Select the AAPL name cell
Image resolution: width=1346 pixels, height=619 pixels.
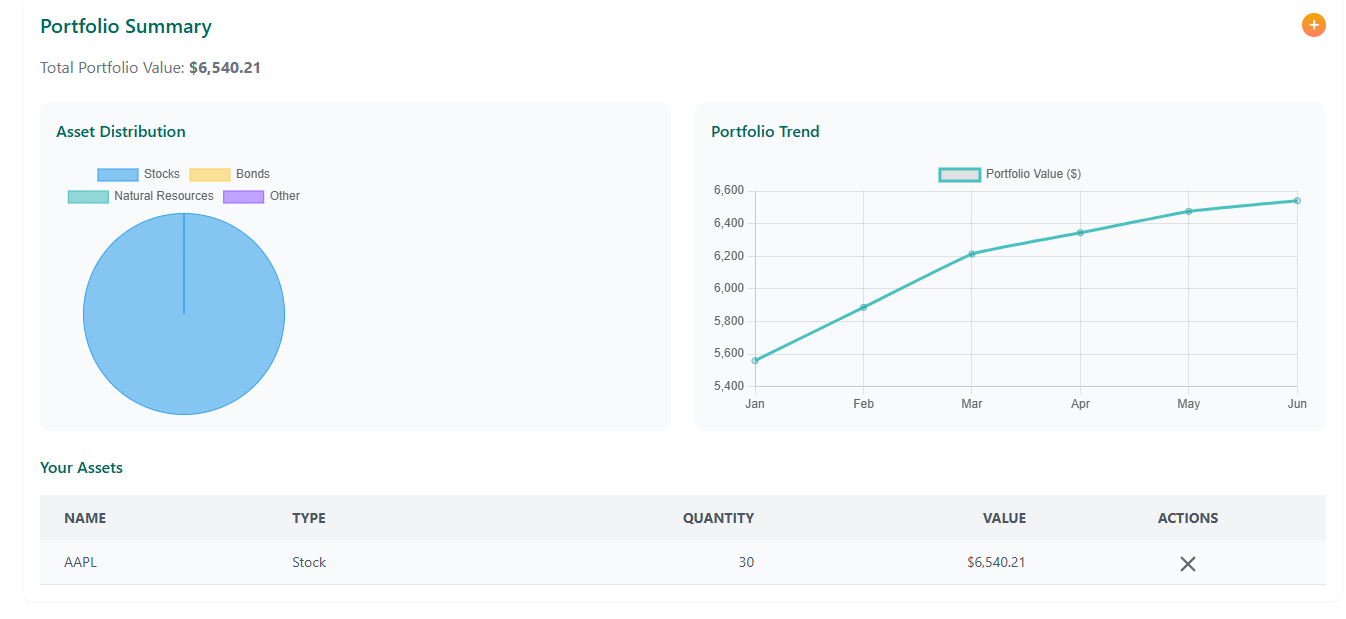point(81,562)
